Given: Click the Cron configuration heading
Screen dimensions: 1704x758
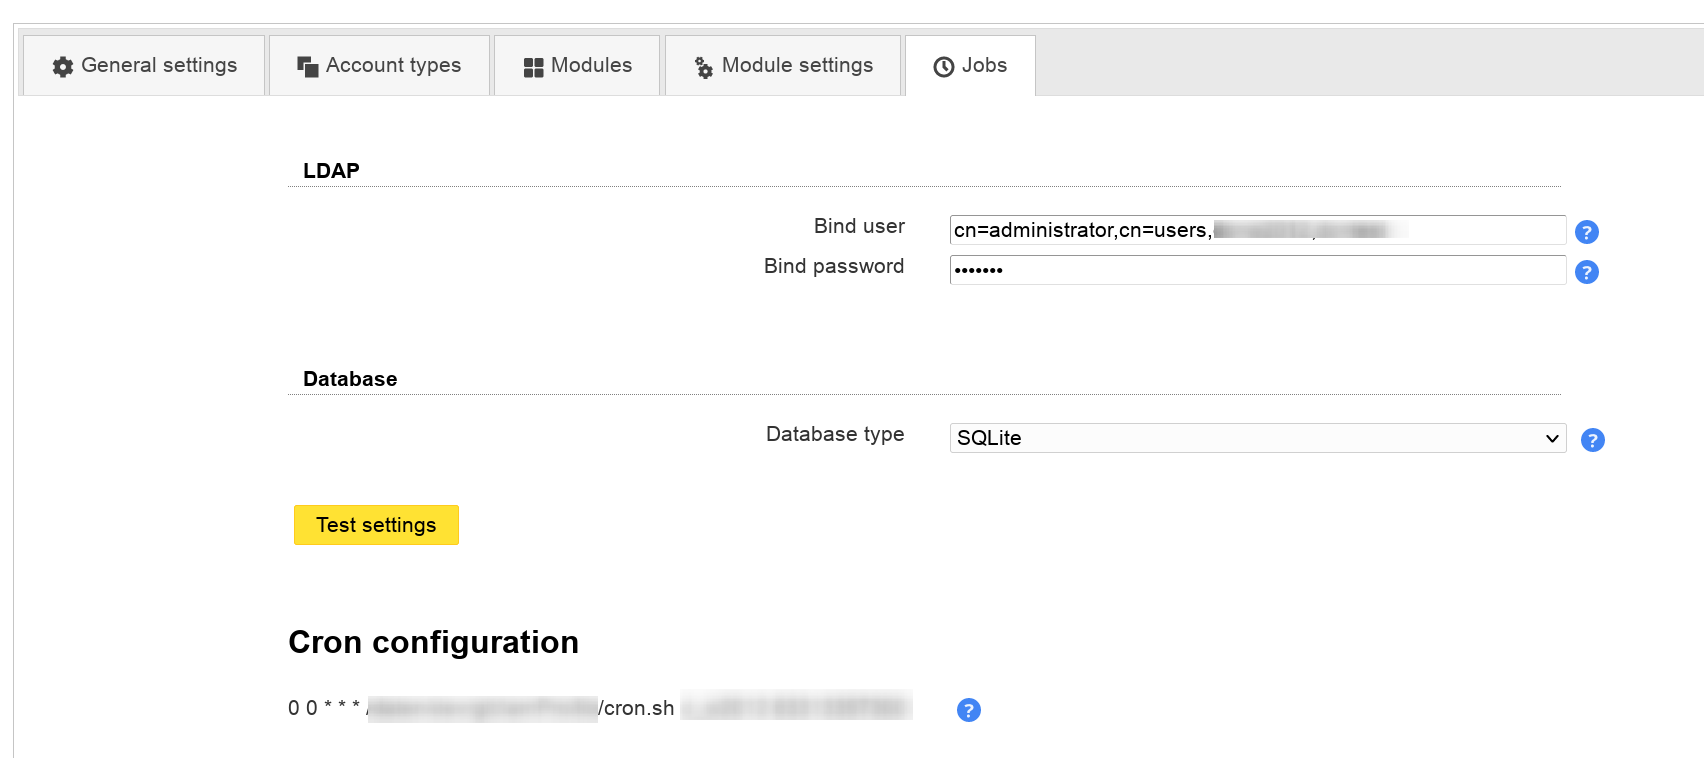Looking at the screenshot, I should pos(433,642).
